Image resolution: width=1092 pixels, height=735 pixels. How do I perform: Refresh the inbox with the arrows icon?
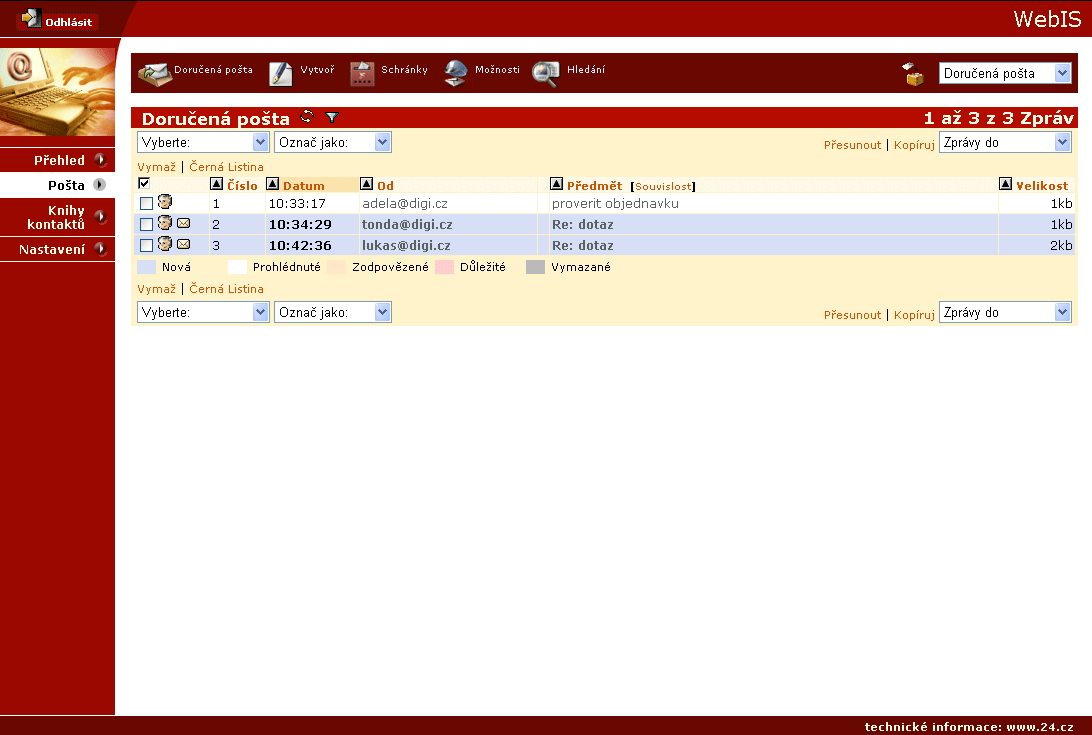coord(306,116)
